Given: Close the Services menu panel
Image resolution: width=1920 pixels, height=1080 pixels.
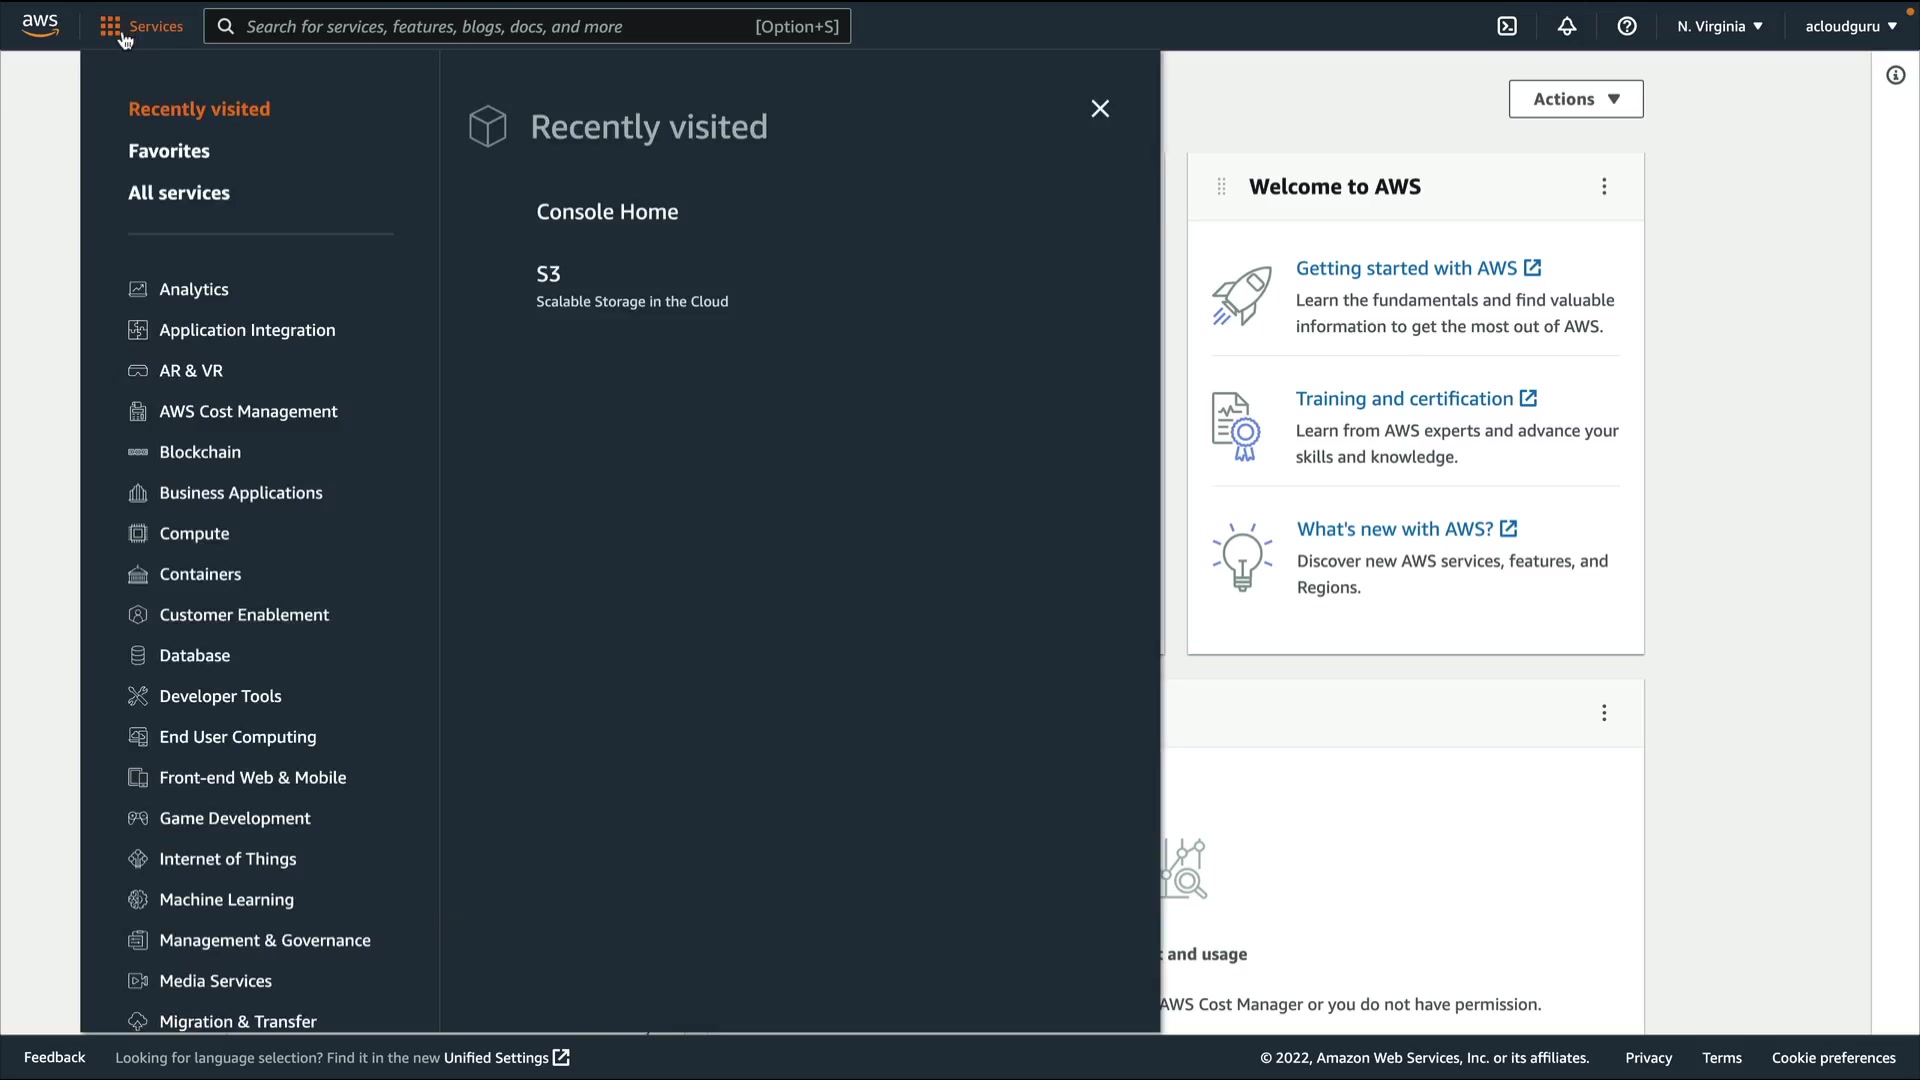Looking at the screenshot, I should (x=1100, y=109).
